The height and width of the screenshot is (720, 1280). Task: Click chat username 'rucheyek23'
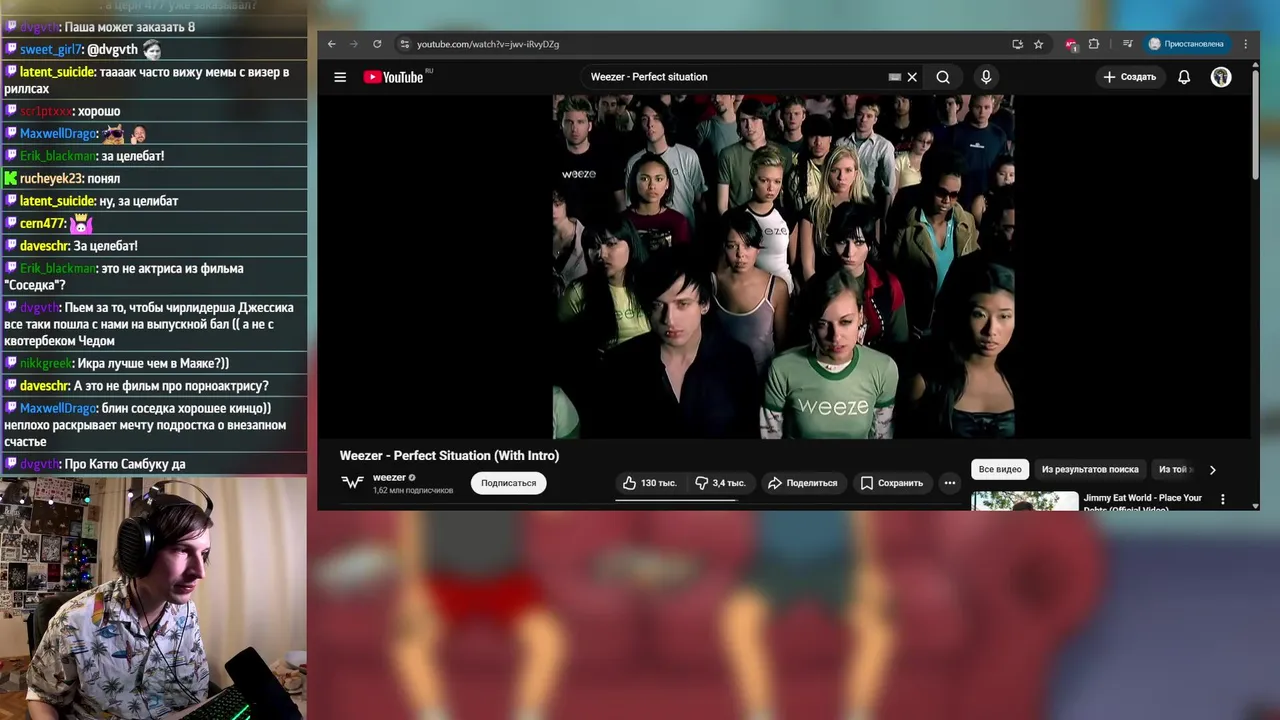pos(52,179)
